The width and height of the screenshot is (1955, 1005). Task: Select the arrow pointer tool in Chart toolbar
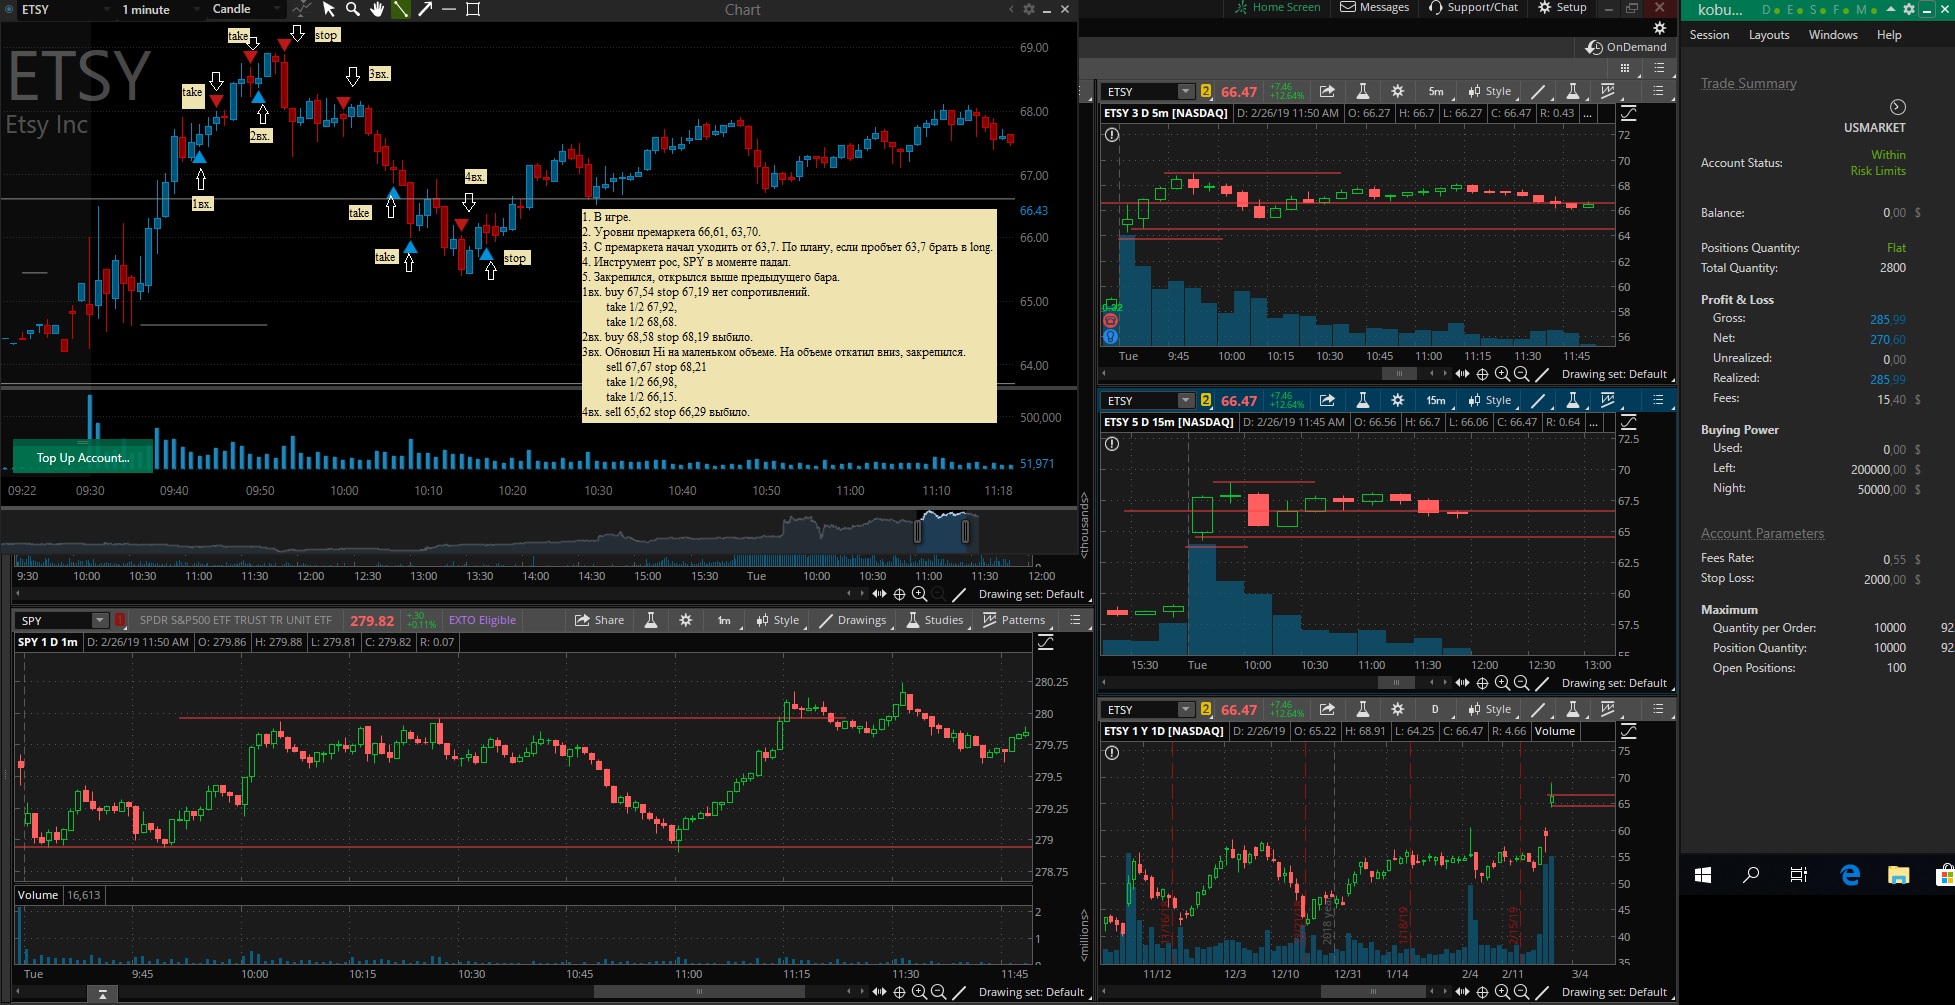pyautogui.click(x=329, y=9)
